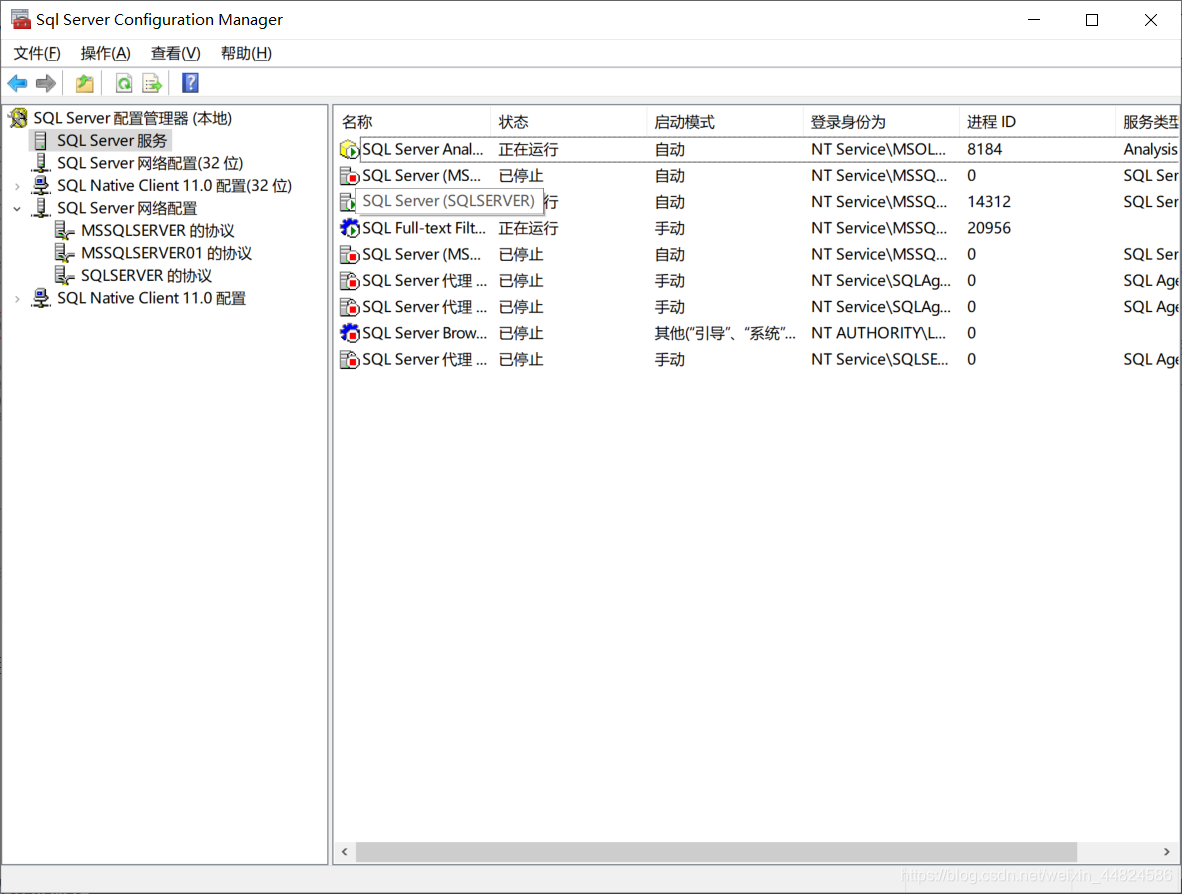
Task: Expand SQL Native Client 11.0 配置(32 位) node
Action: tap(17, 185)
